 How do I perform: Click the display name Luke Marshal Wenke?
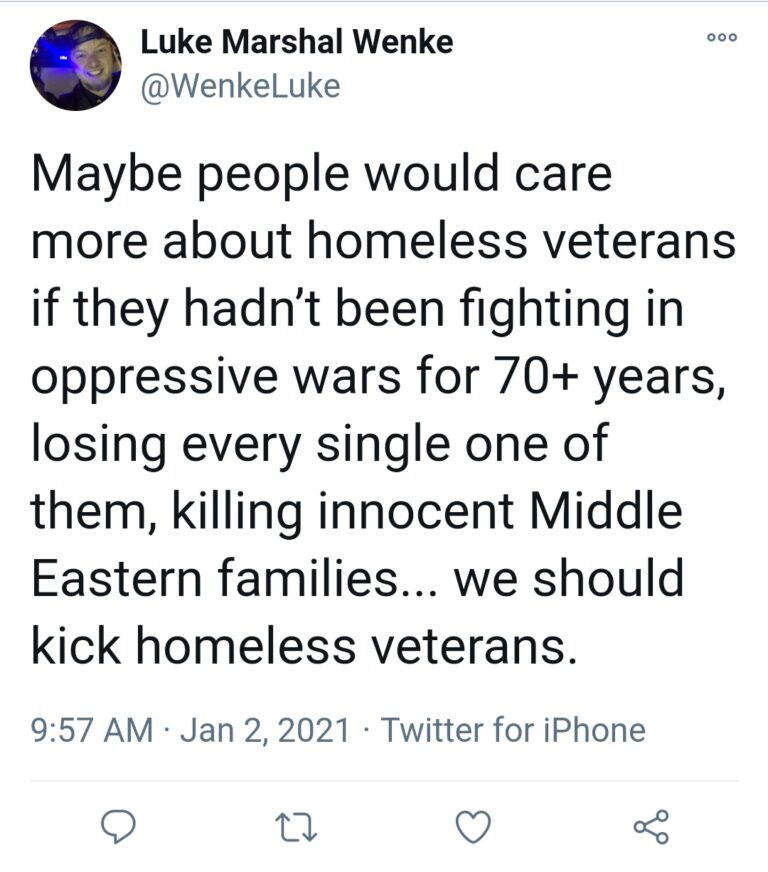pos(297,42)
